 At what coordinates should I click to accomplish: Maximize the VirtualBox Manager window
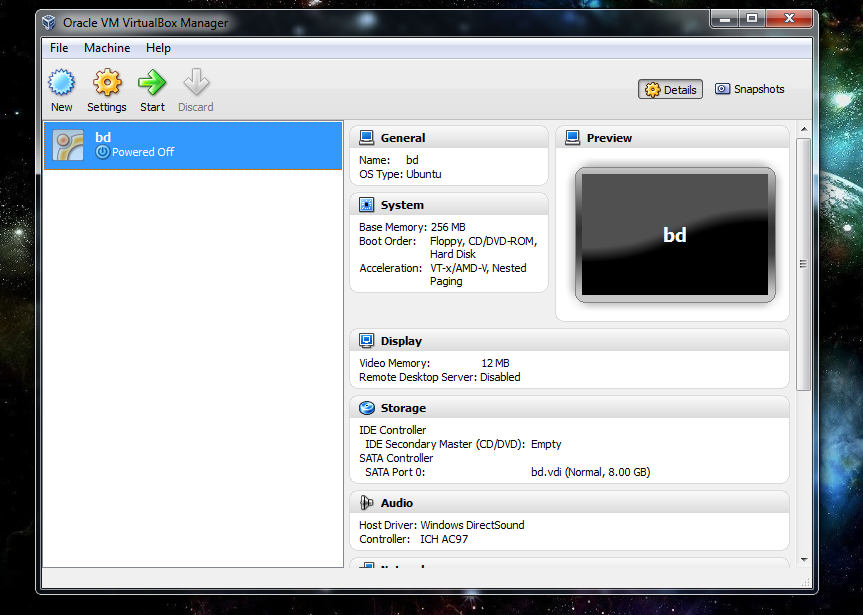[x=752, y=19]
